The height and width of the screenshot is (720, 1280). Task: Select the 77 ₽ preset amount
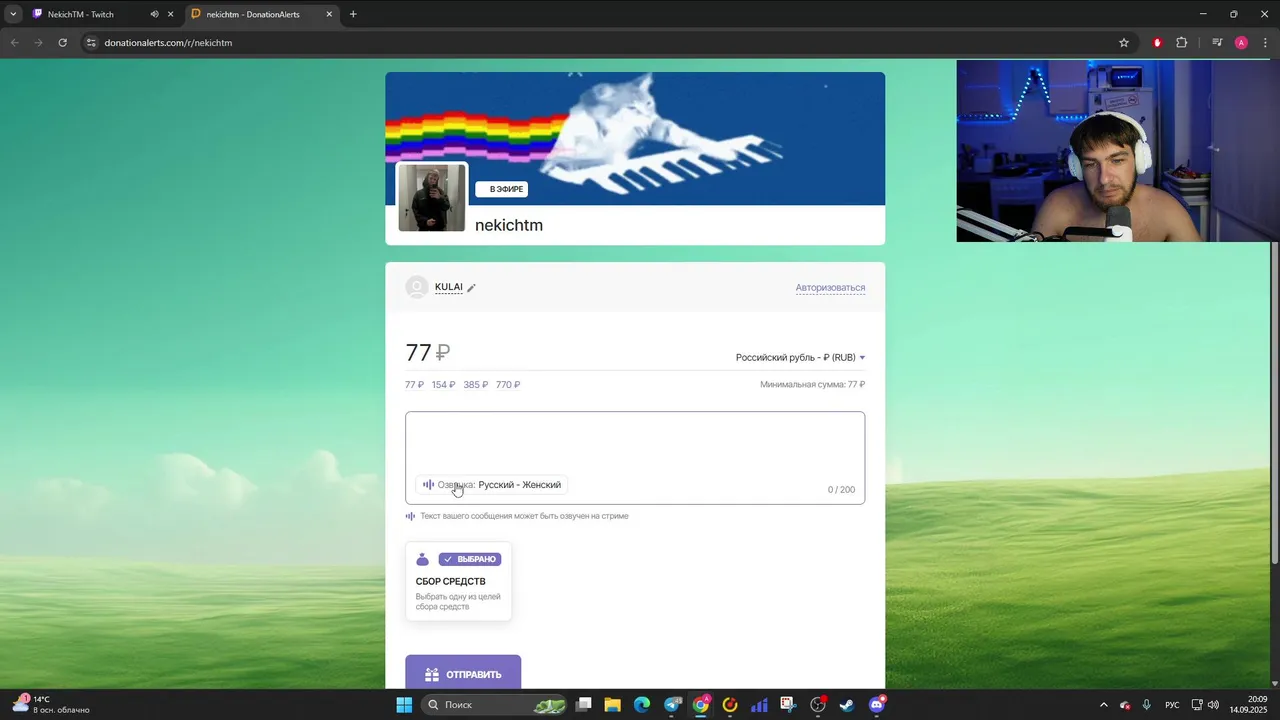coord(414,385)
